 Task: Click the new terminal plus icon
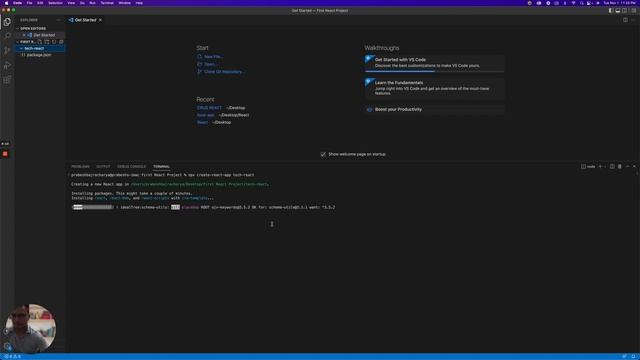(x=600, y=167)
